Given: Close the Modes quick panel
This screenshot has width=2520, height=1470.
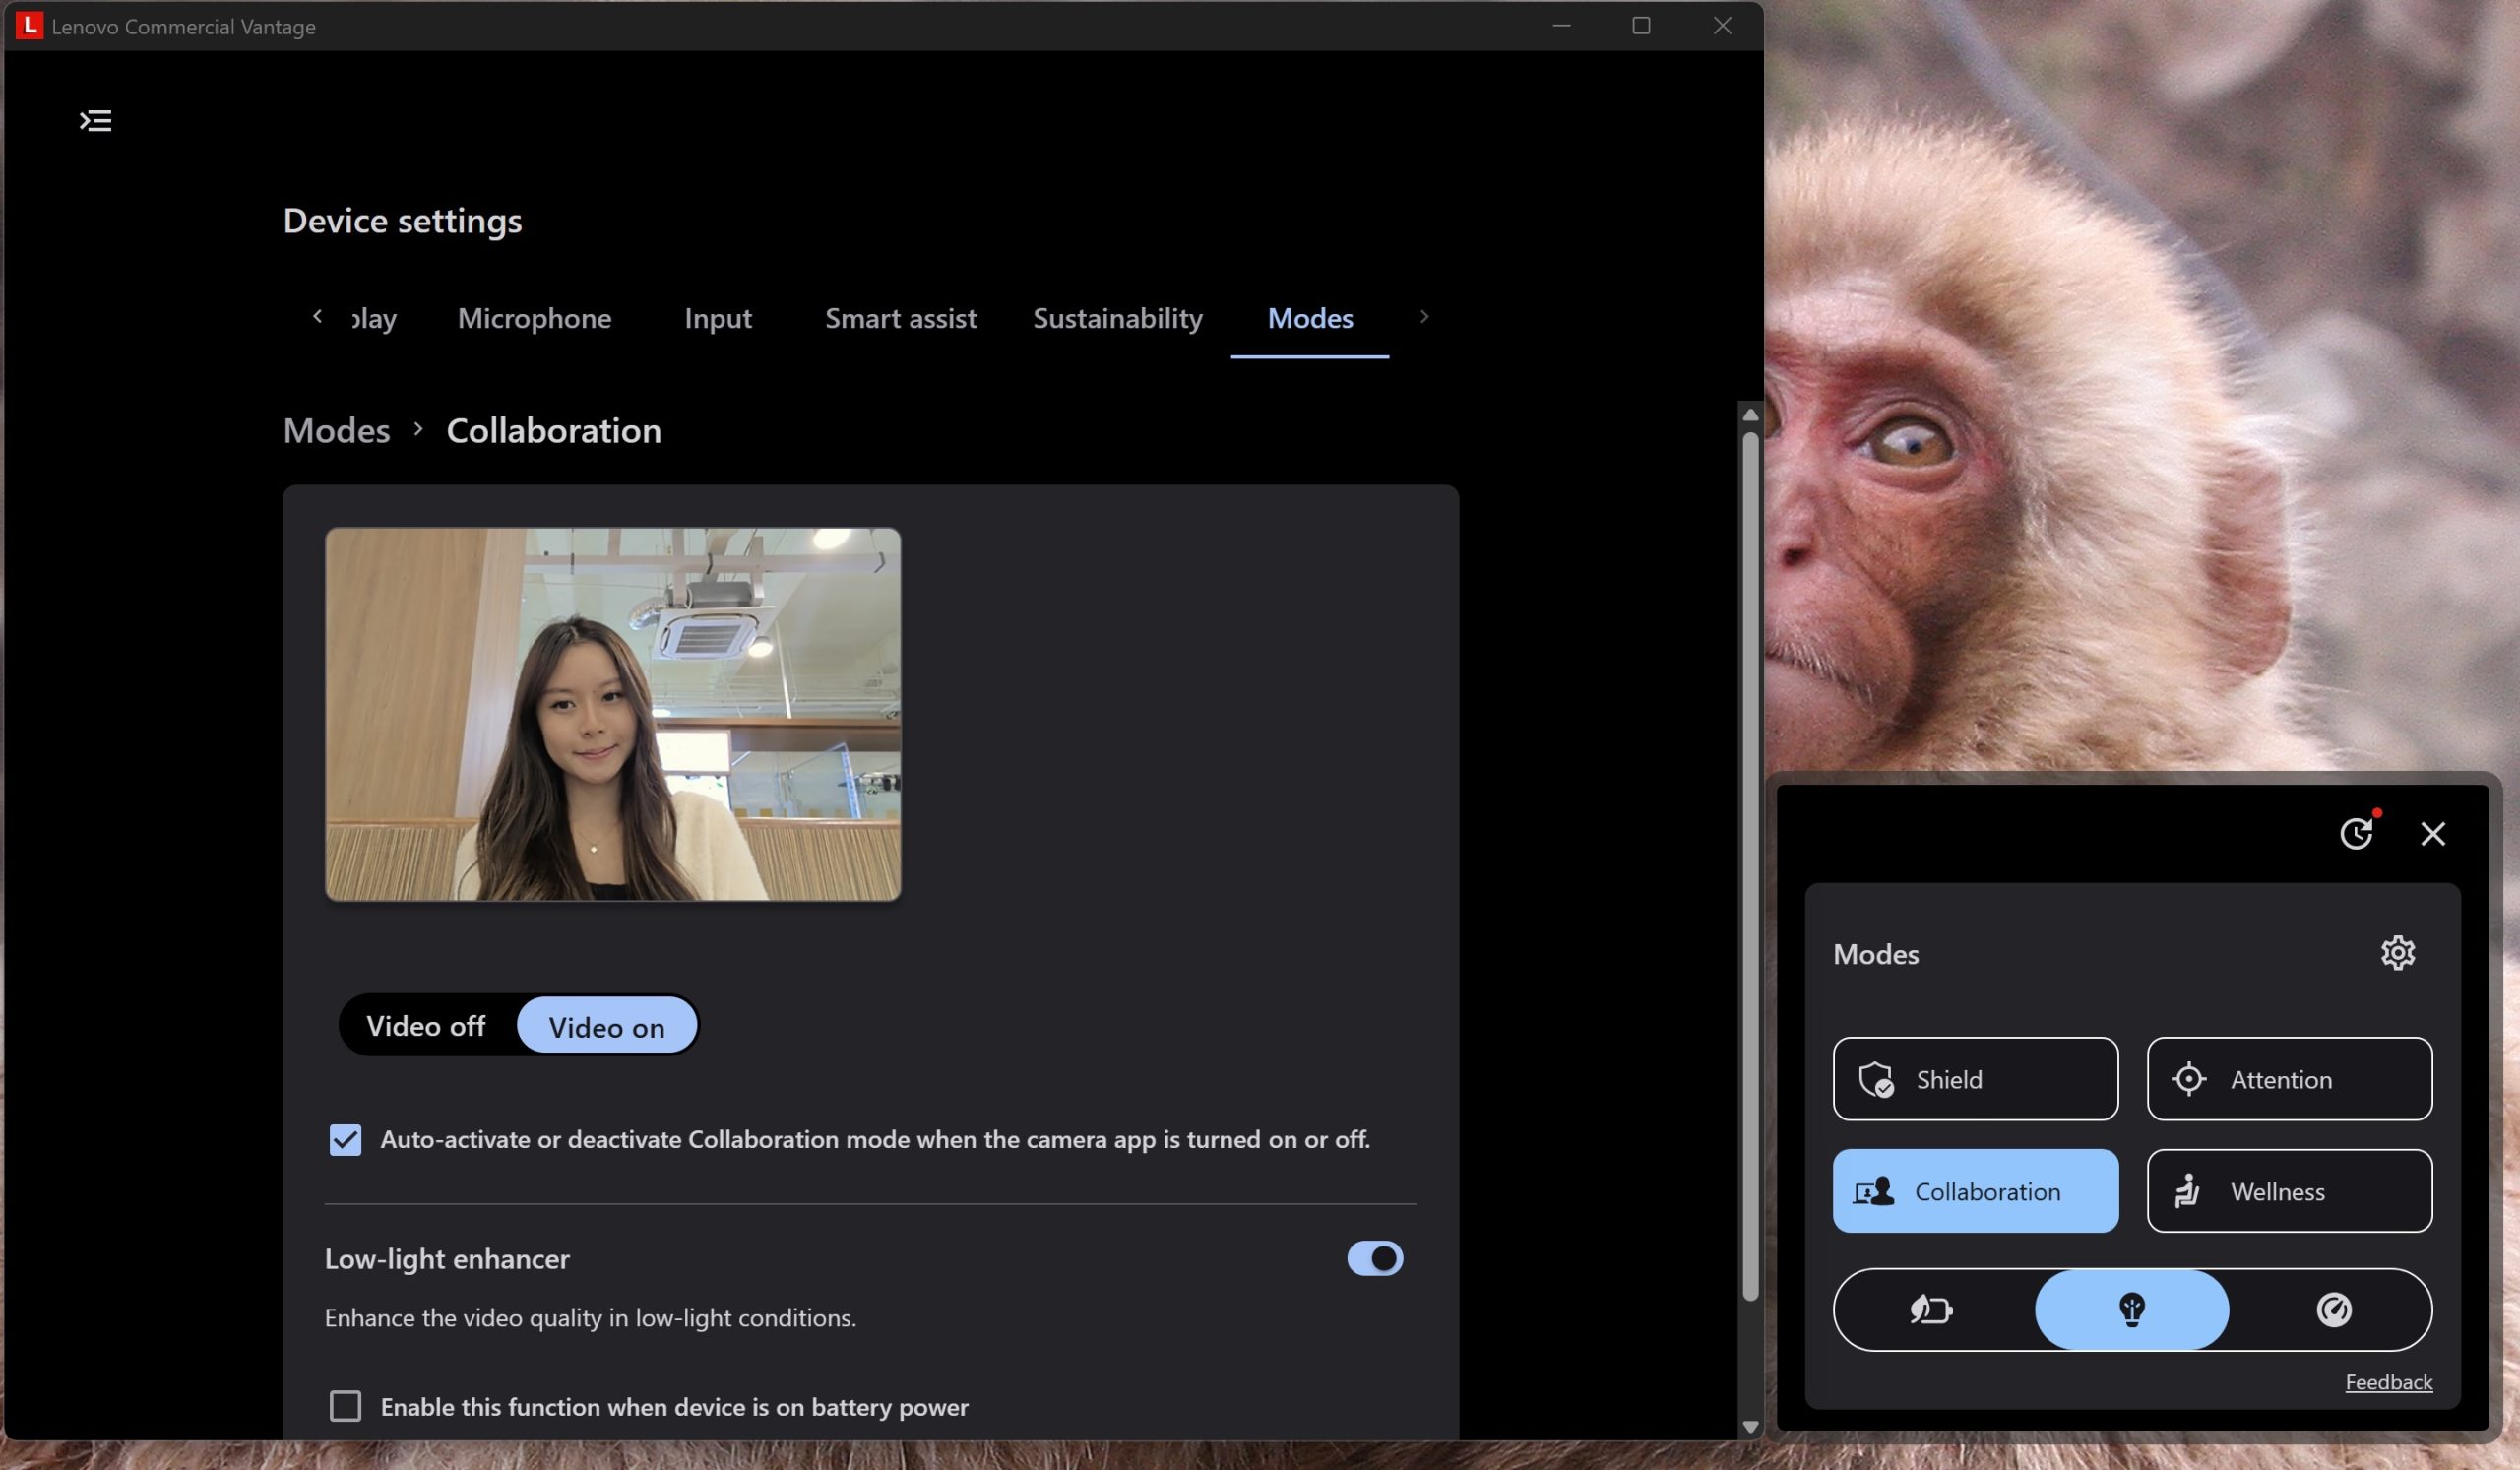Looking at the screenshot, I should (x=2432, y=833).
